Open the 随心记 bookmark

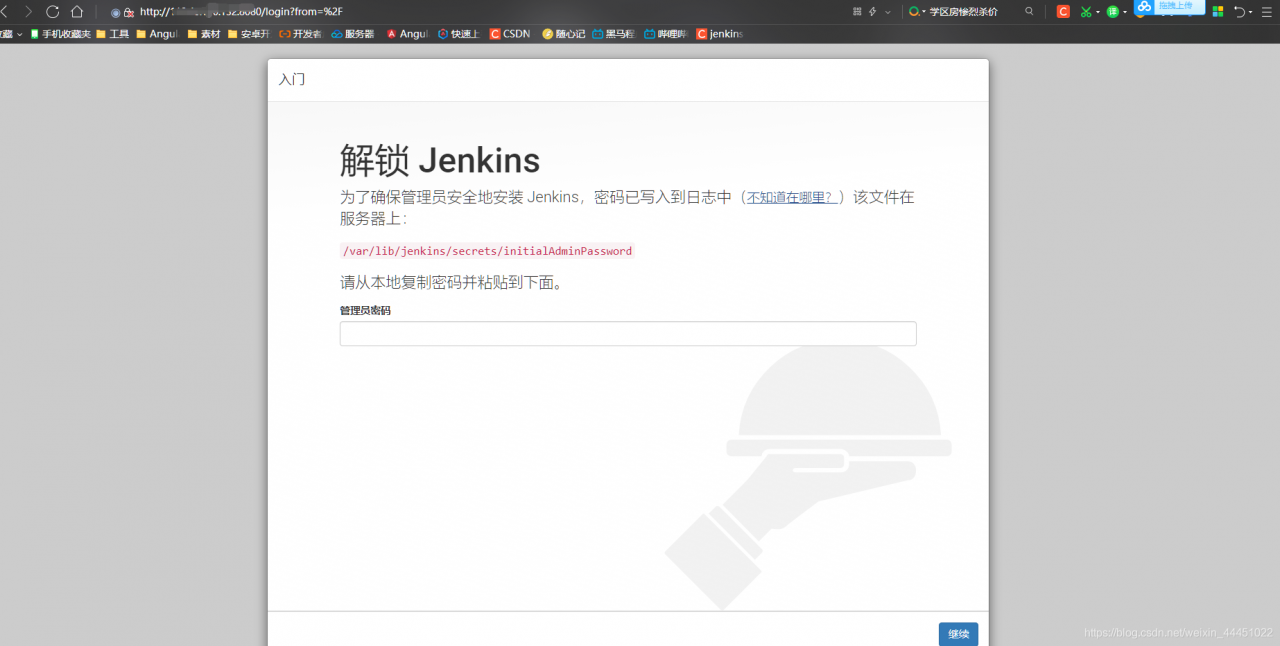click(564, 34)
